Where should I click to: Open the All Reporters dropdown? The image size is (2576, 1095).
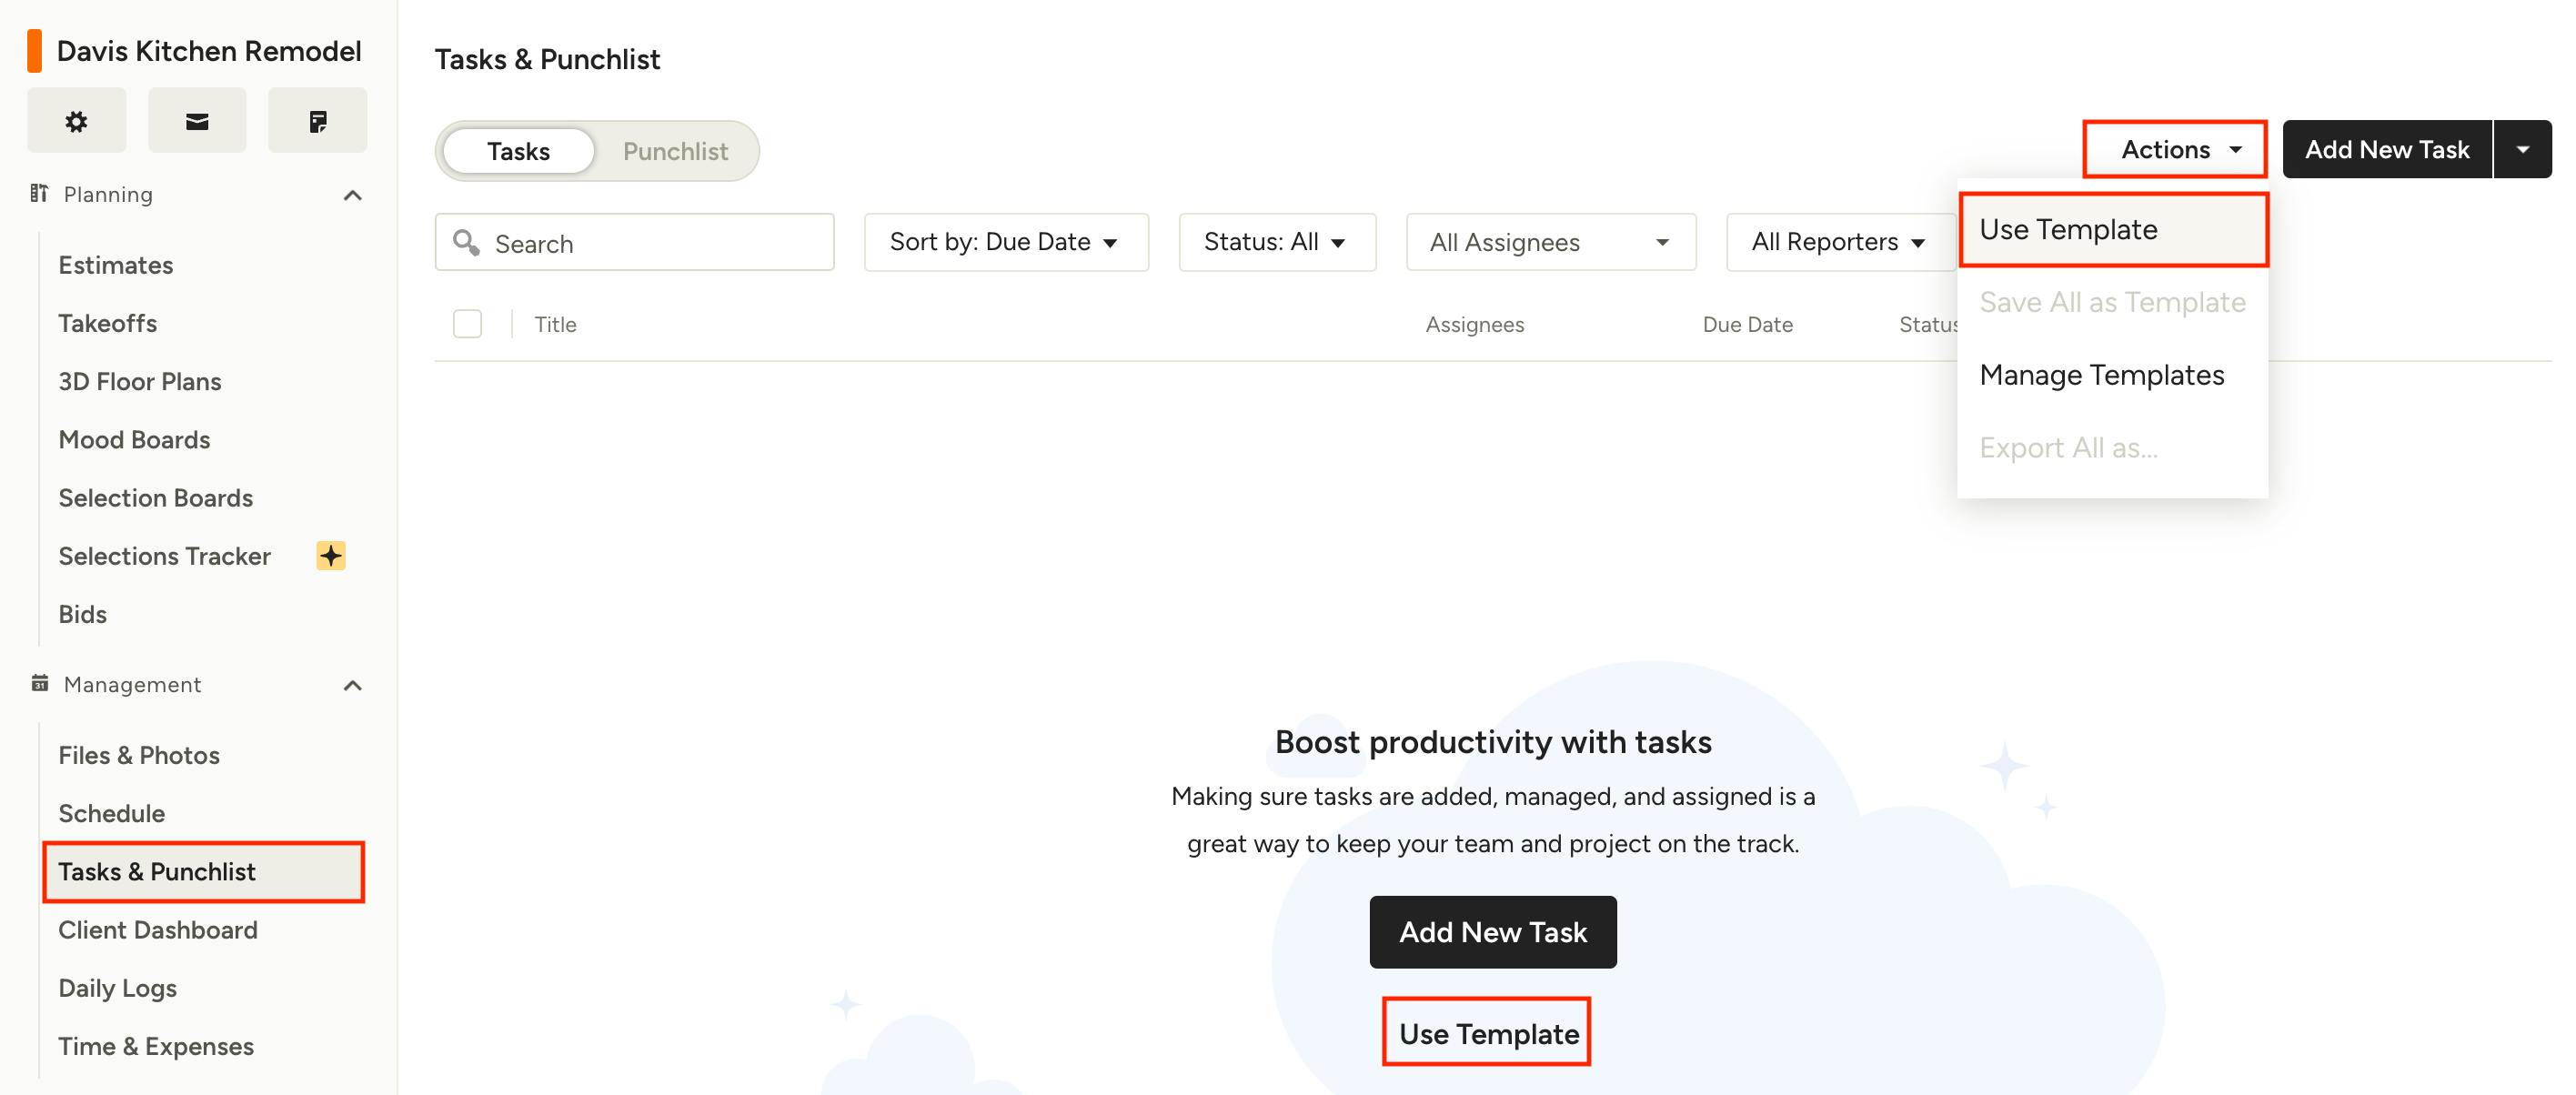(x=1840, y=242)
